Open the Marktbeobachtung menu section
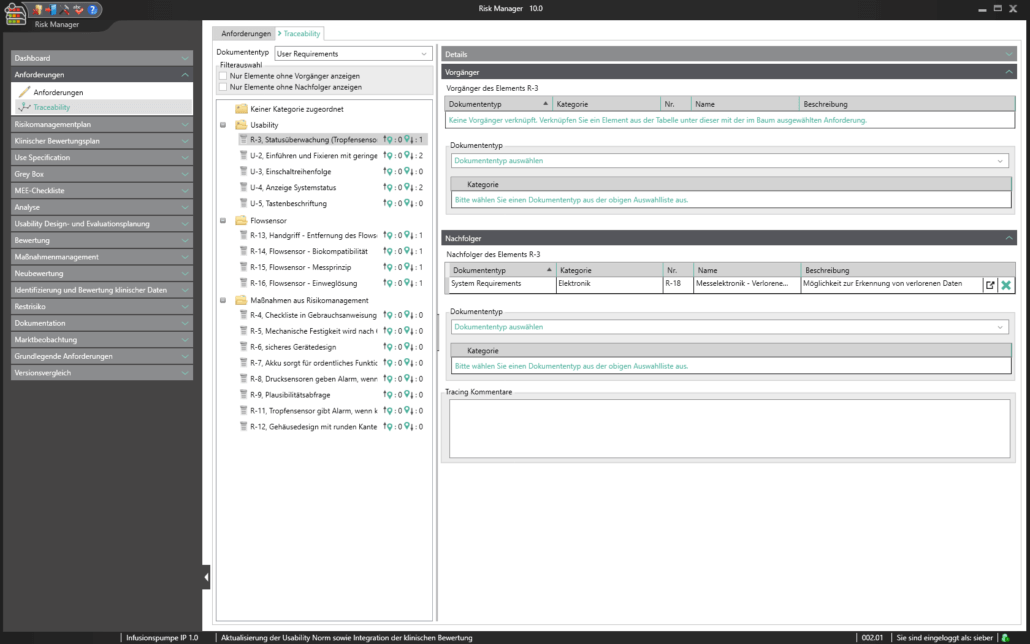Viewport: 1030px width, 644px height. click(102, 340)
